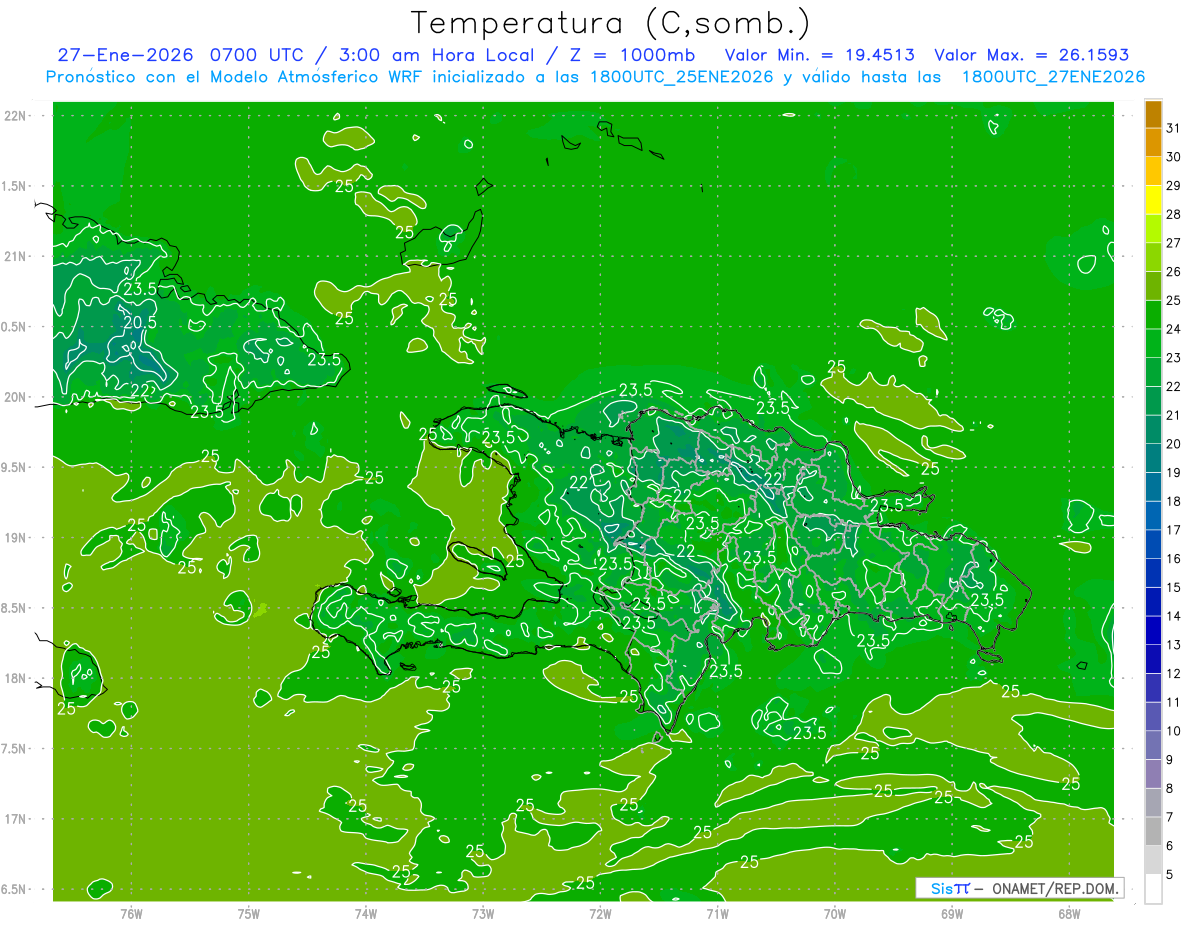Click the "27" value on the color scale
The width and height of the screenshot is (1200, 927).
1174,242
